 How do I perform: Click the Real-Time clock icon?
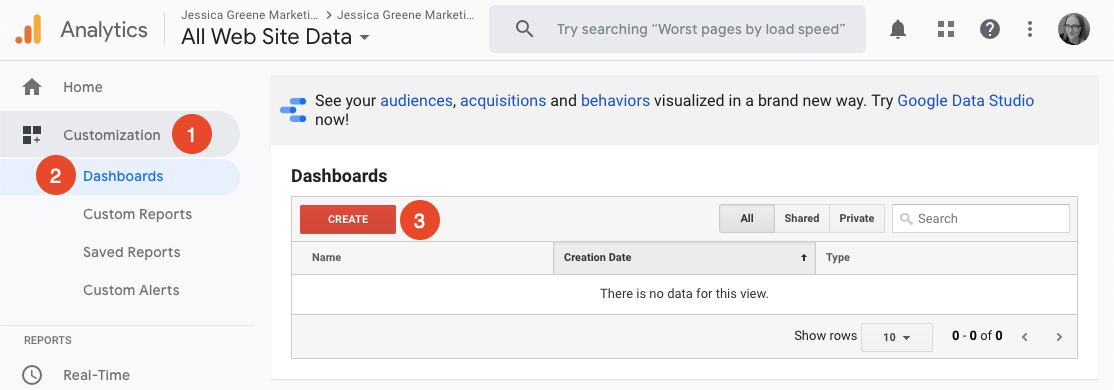click(x=32, y=374)
